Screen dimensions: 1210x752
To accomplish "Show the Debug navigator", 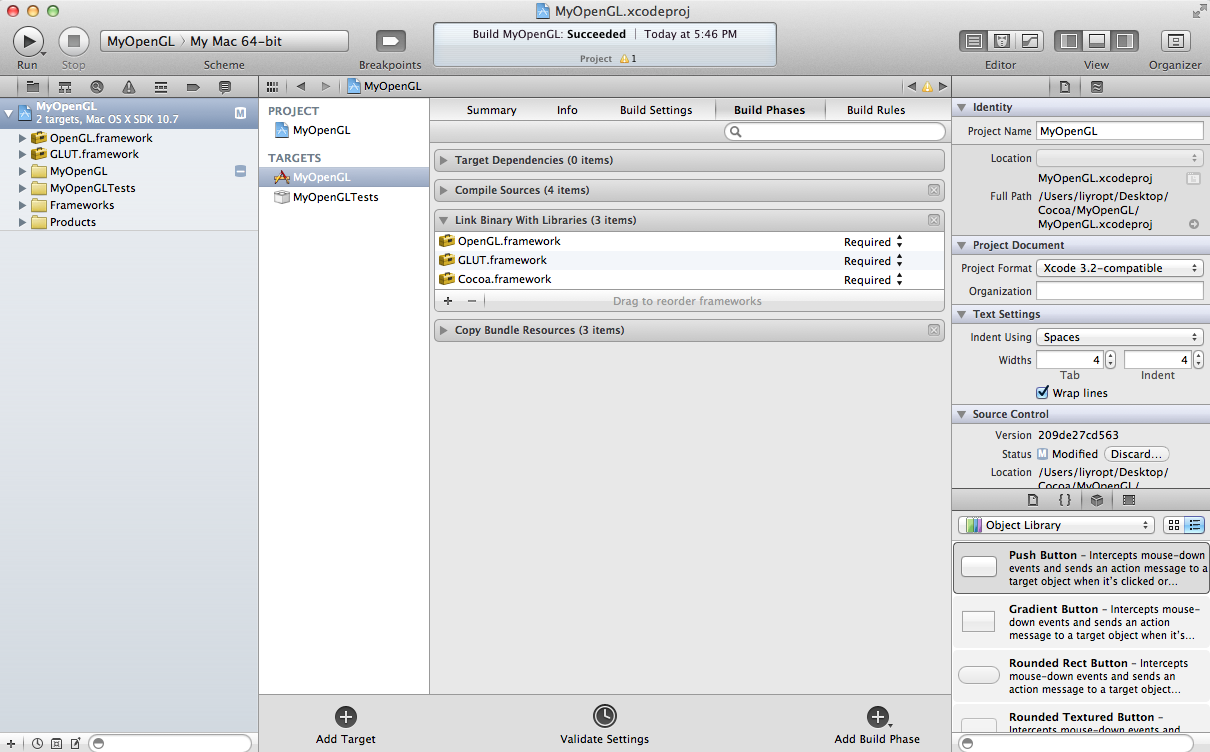I will (x=161, y=87).
